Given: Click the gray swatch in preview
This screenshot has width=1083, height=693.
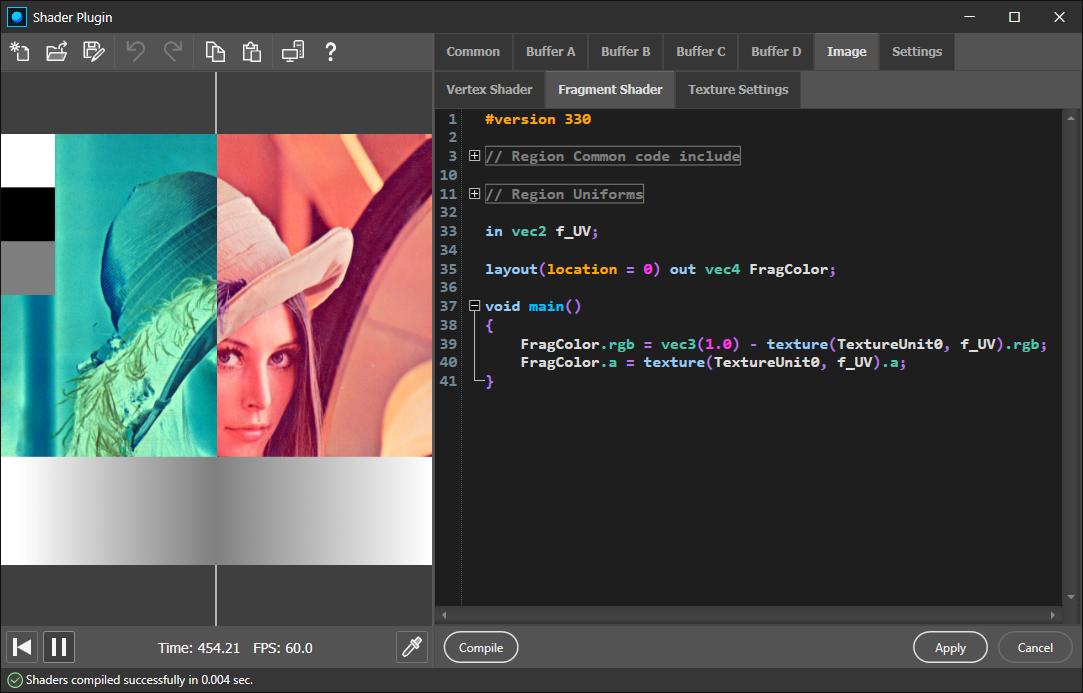Looking at the screenshot, I should (x=28, y=268).
